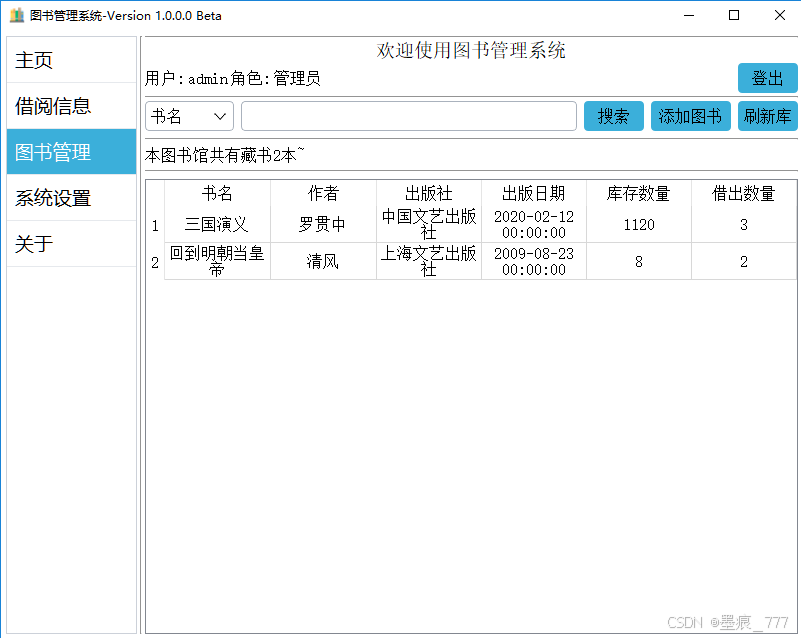Minimize the 图书管理系统 window

tap(689, 15)
